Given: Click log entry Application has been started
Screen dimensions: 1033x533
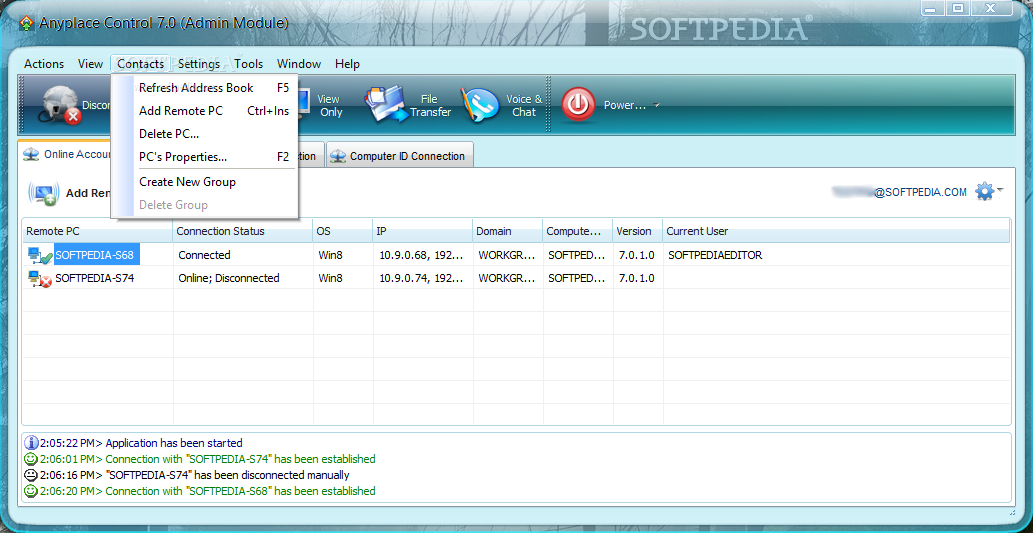Looking at the screenshot, I should [174, 443].
